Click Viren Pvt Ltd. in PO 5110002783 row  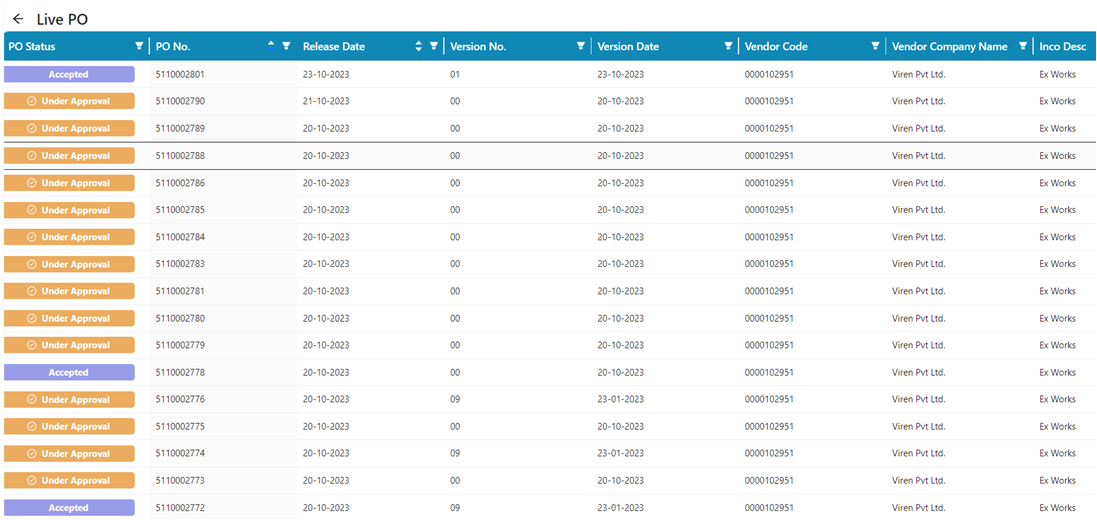pos(919,265)
